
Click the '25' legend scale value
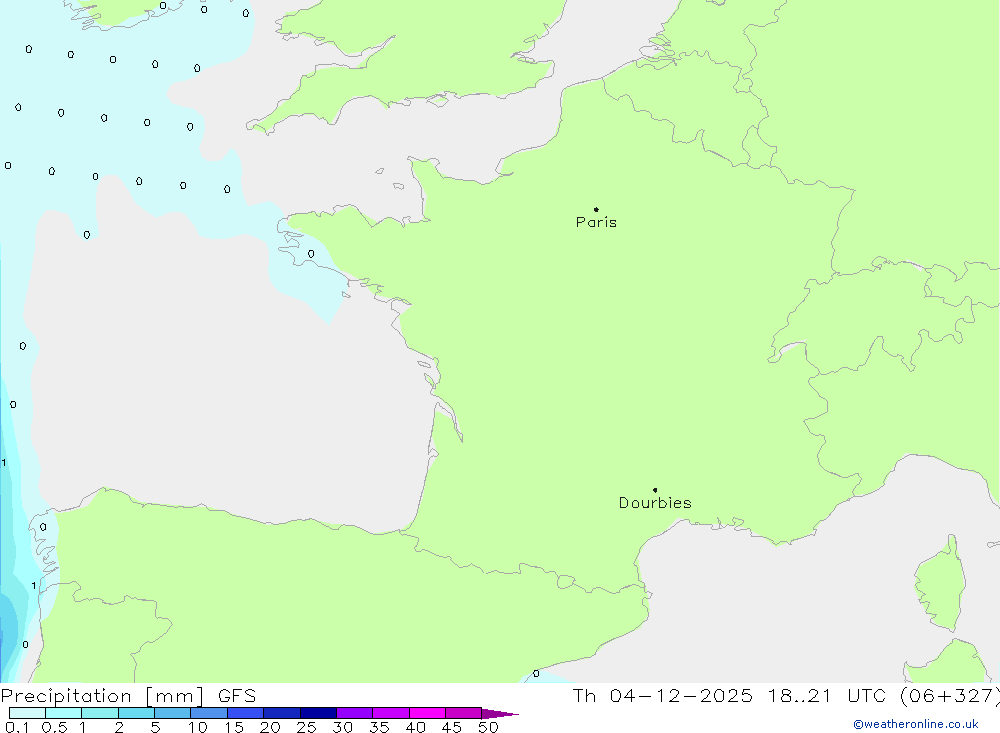tap(307, 727)
